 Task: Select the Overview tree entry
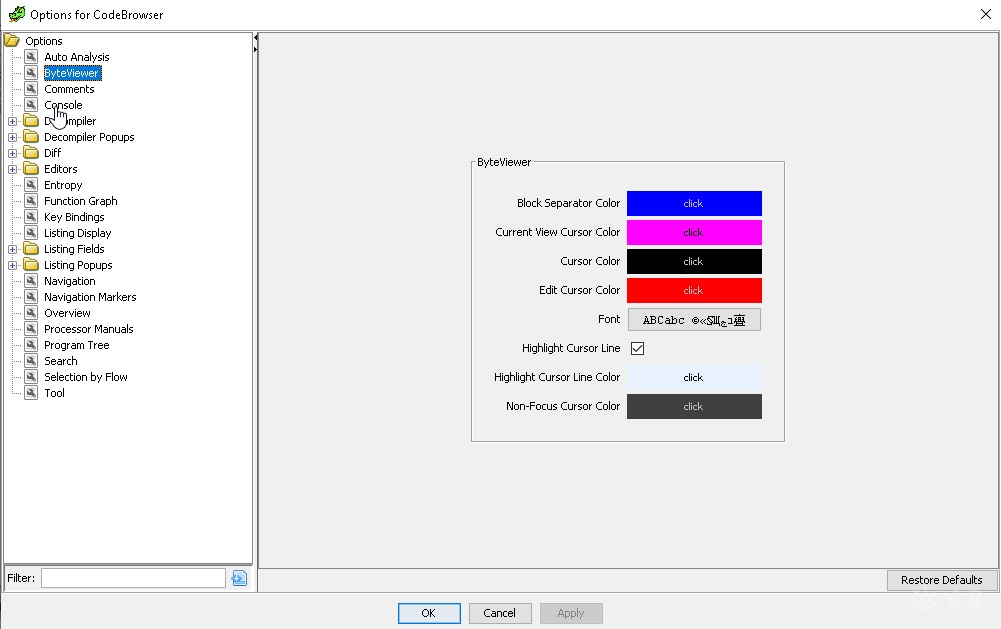(x=67, y=312)
